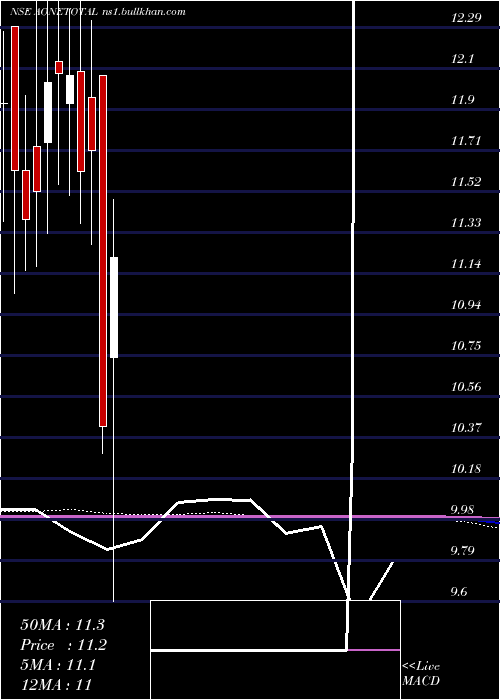Click the 10.75 price axis label
The height and width of the screenshot is (700, 500).
tap(466, 346)
